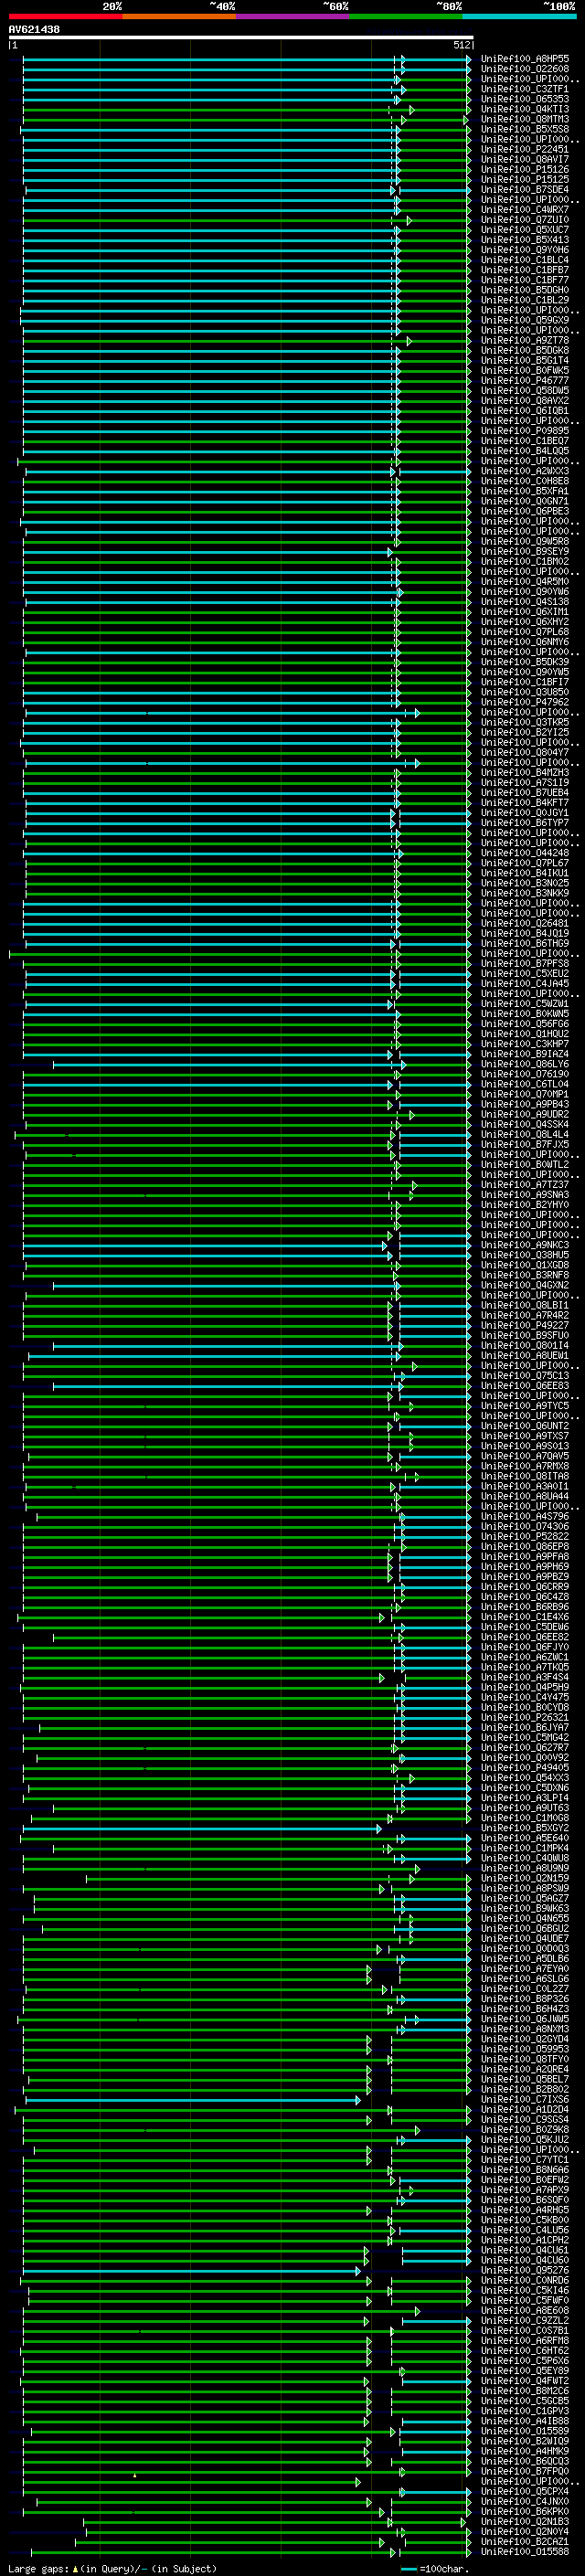This screenshot has width=585, height=2576.
Task: Select the UniRef100_A9NKC3 label
Action: coord(525,1245)
